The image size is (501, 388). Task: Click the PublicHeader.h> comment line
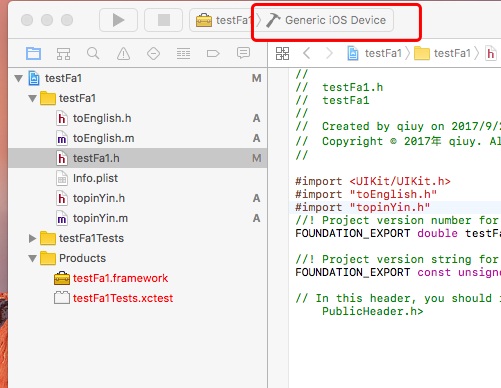coord(372,311)
